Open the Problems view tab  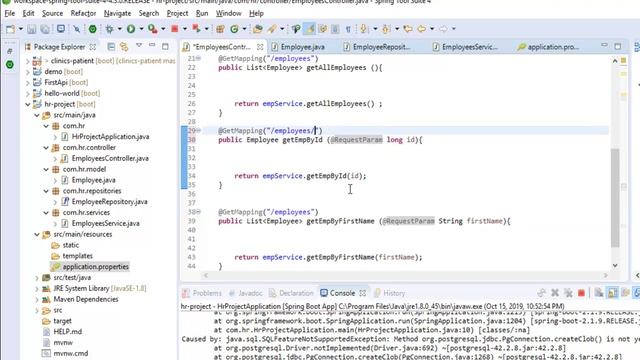click(207, 293)
